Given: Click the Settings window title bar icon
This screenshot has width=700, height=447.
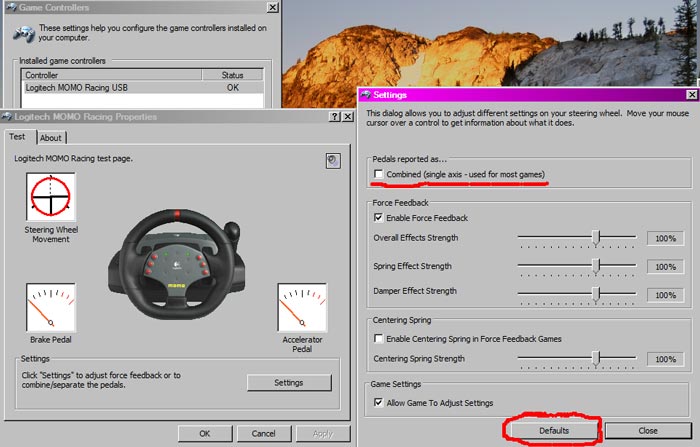Looking at the screenshot, I should pos(366,95).
